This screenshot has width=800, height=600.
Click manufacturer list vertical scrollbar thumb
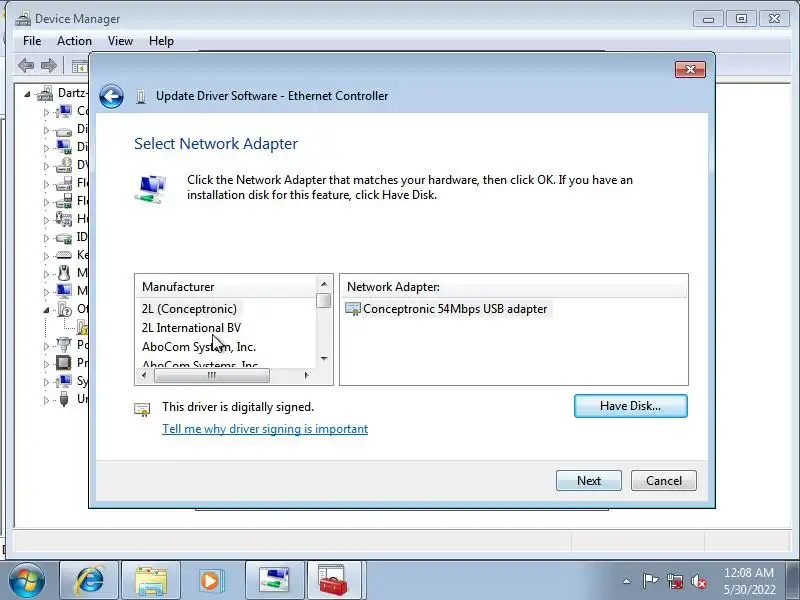(x=324, y=300)
